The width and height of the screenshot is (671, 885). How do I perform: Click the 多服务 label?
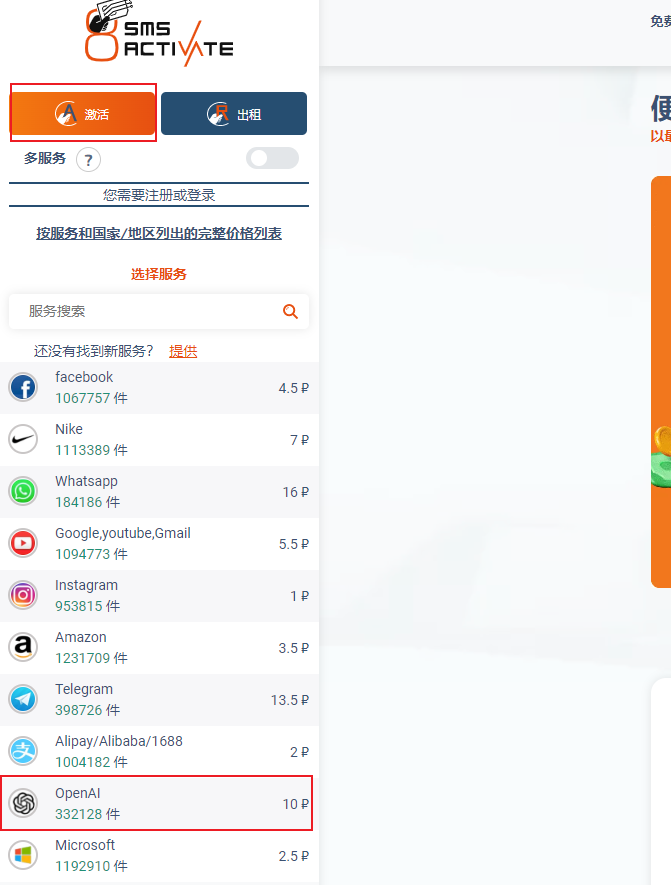(45, 159)
